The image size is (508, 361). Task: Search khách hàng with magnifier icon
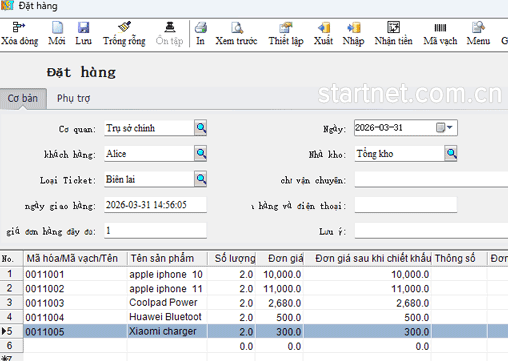pos(201,153)
